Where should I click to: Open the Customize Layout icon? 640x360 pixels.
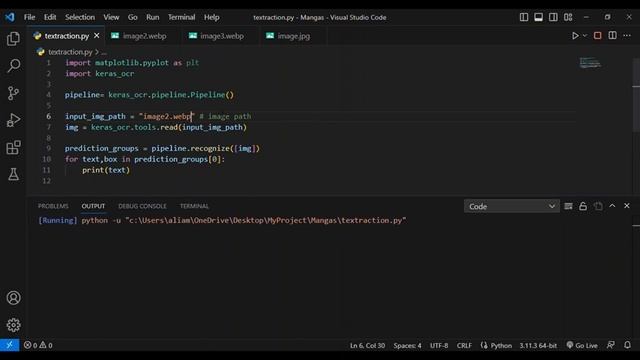pos(568,17)
